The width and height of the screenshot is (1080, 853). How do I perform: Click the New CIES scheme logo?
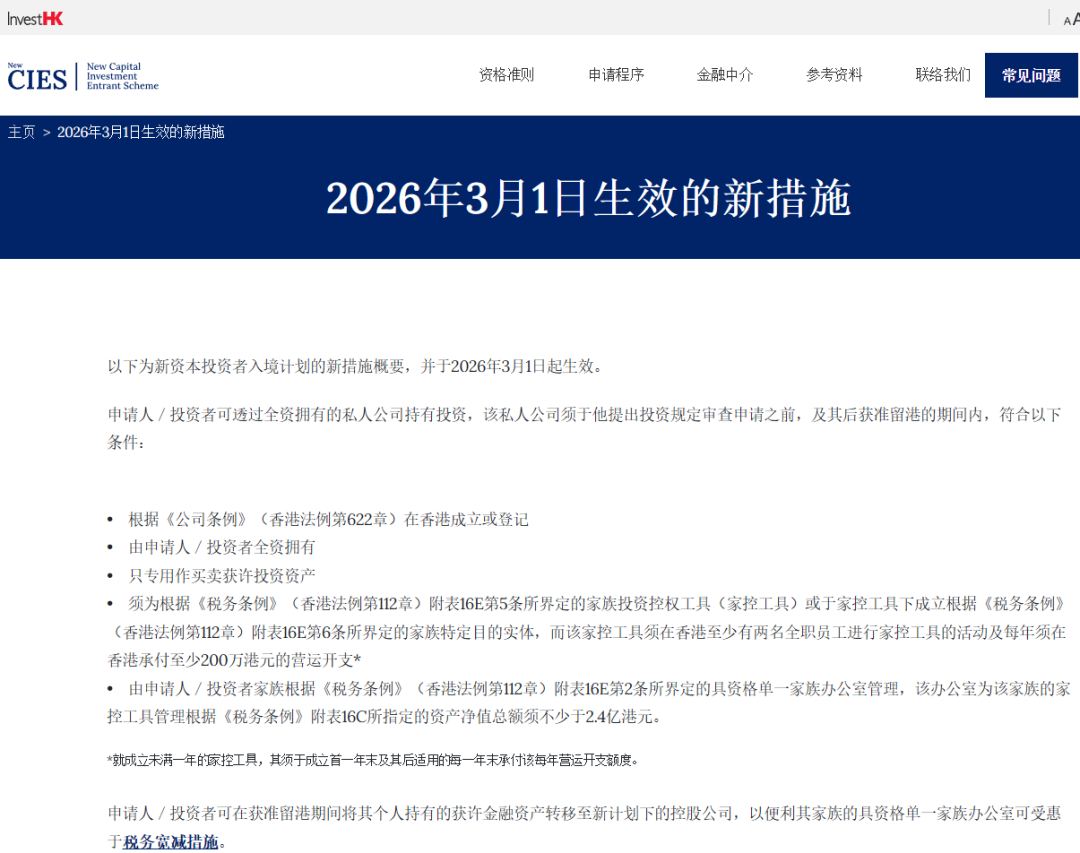[x=83, y=76]
